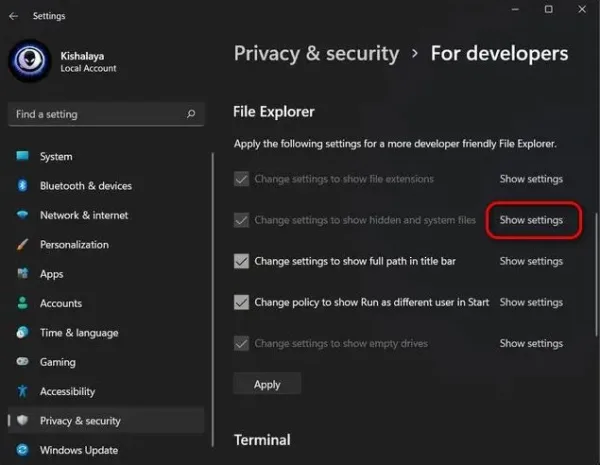Open System via its monitor icon
The width and height of the screenshot is (600, 465).
click(23, 156)
